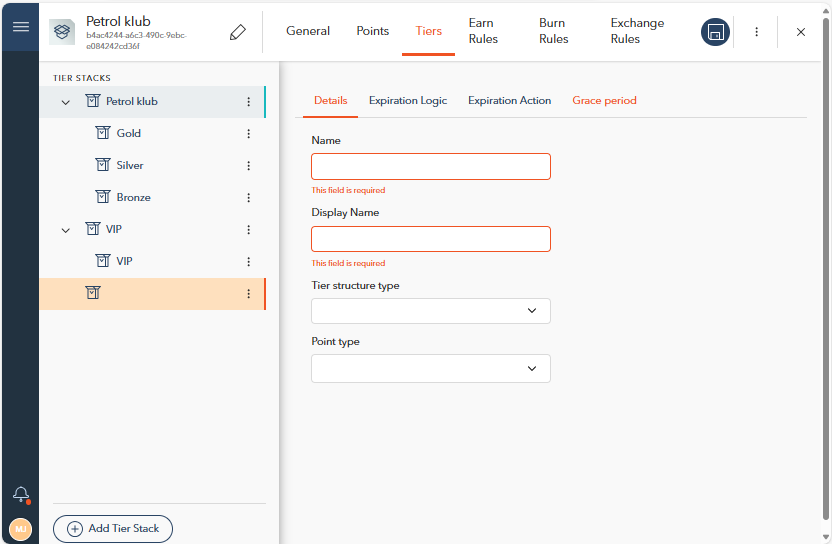832x544 pixels.
Task: Click the Petrol klub program logo icon
Action: [x=62, y=32]
